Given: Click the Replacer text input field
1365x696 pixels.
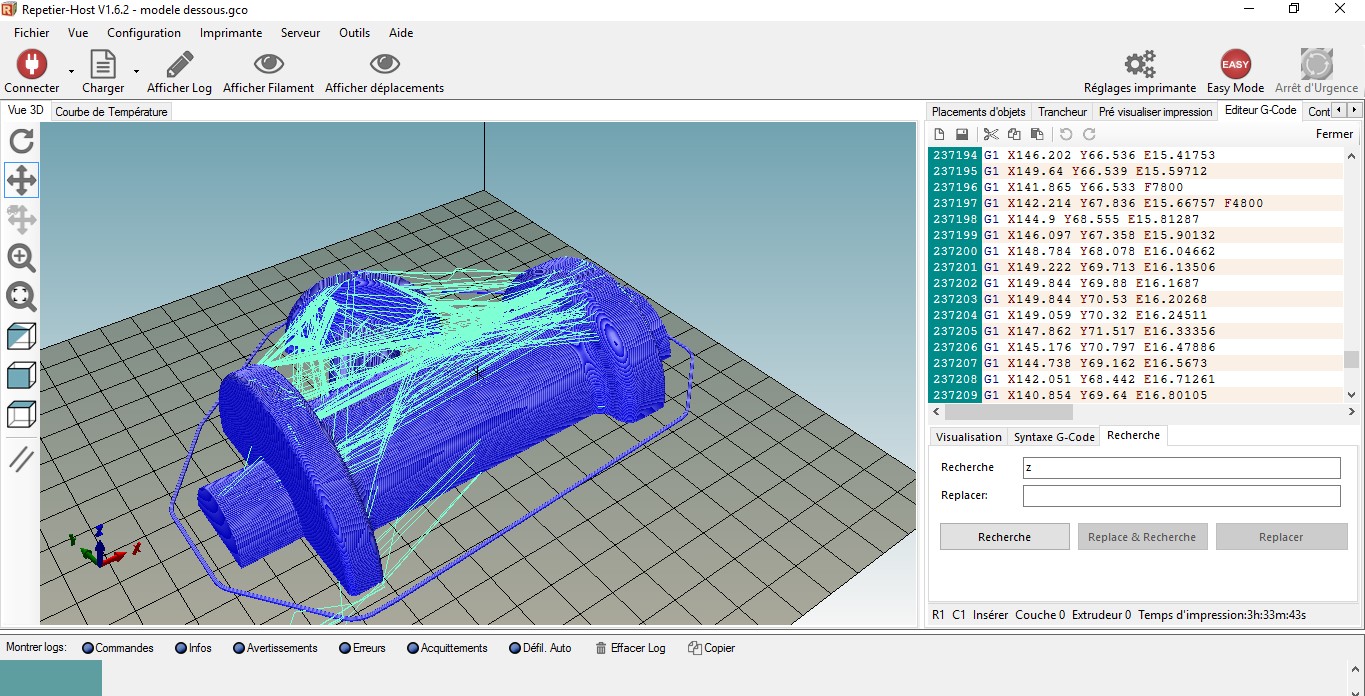Looking at the screenshot, I should 1181,496.
